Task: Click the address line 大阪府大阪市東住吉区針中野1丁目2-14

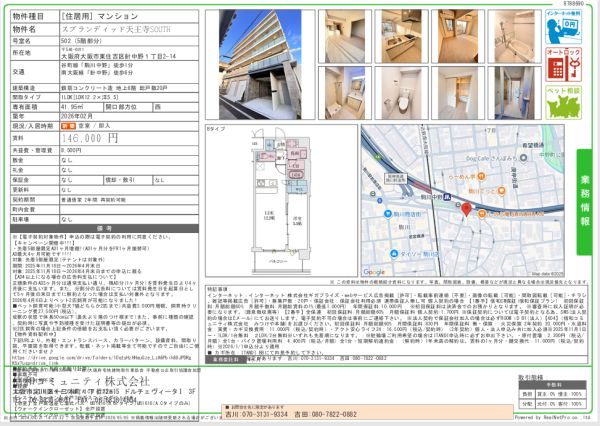Action: coord(119,56)
